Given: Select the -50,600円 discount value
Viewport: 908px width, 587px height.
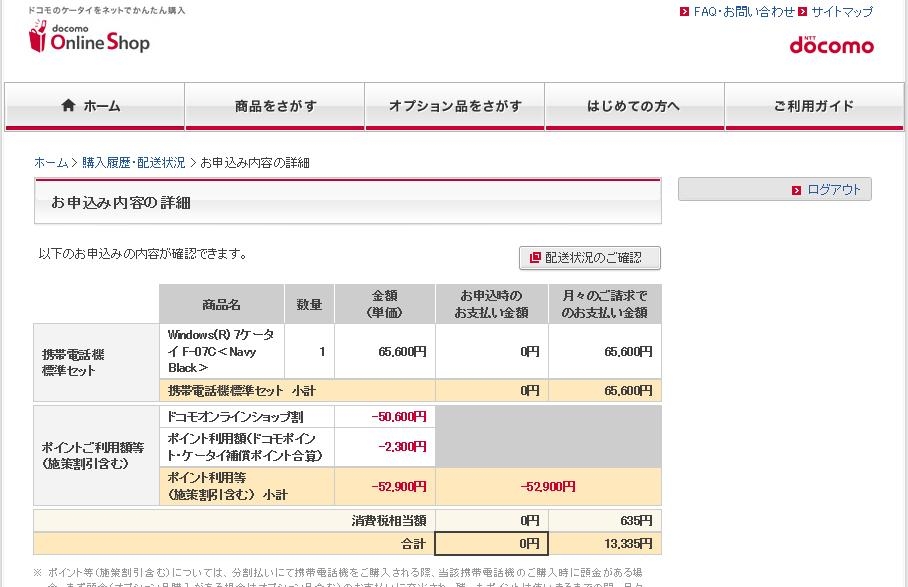Looking at the screenshot, I should pyautogui.click(x=399, y=417).
